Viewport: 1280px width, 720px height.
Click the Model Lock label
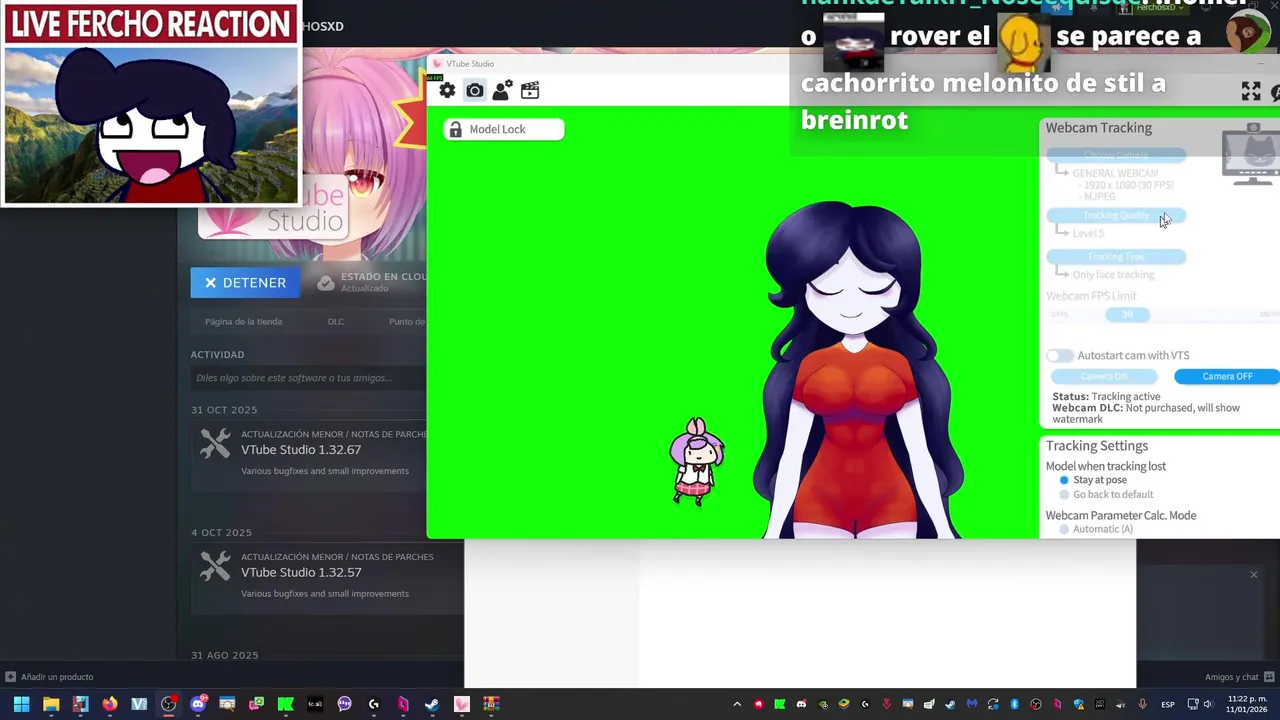(x=497, y=129)
